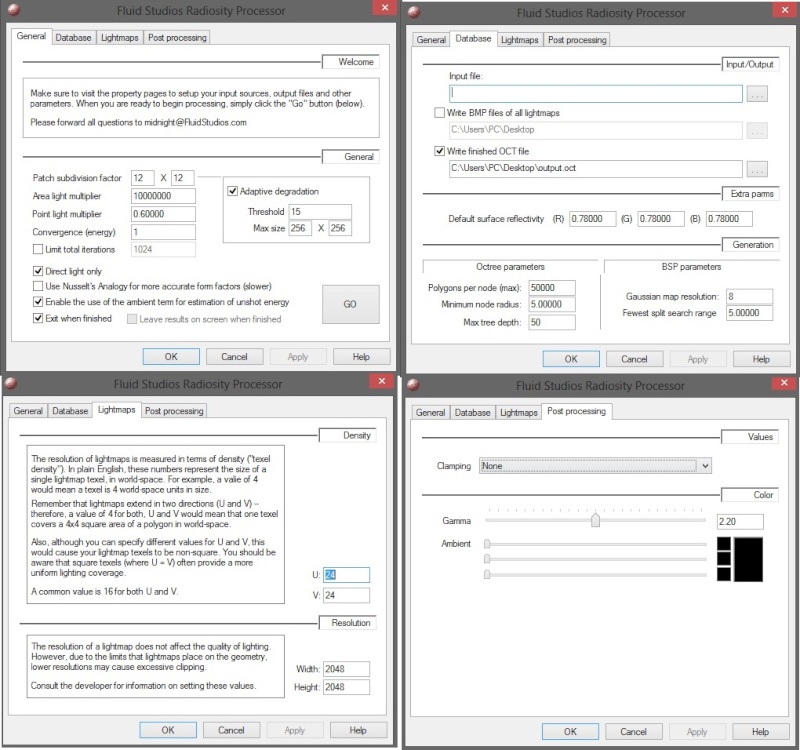Toggle the Adaptive degradation checkbox
Viewport: 800px width, 750px height.
coord(233,191)
